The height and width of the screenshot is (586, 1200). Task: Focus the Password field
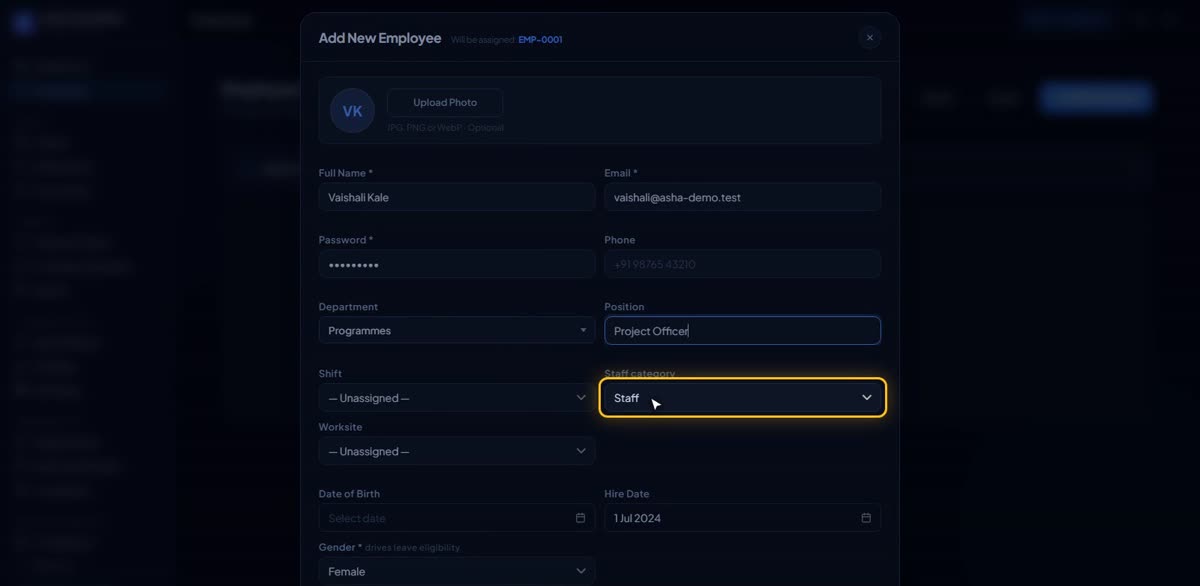coord(457,264)
